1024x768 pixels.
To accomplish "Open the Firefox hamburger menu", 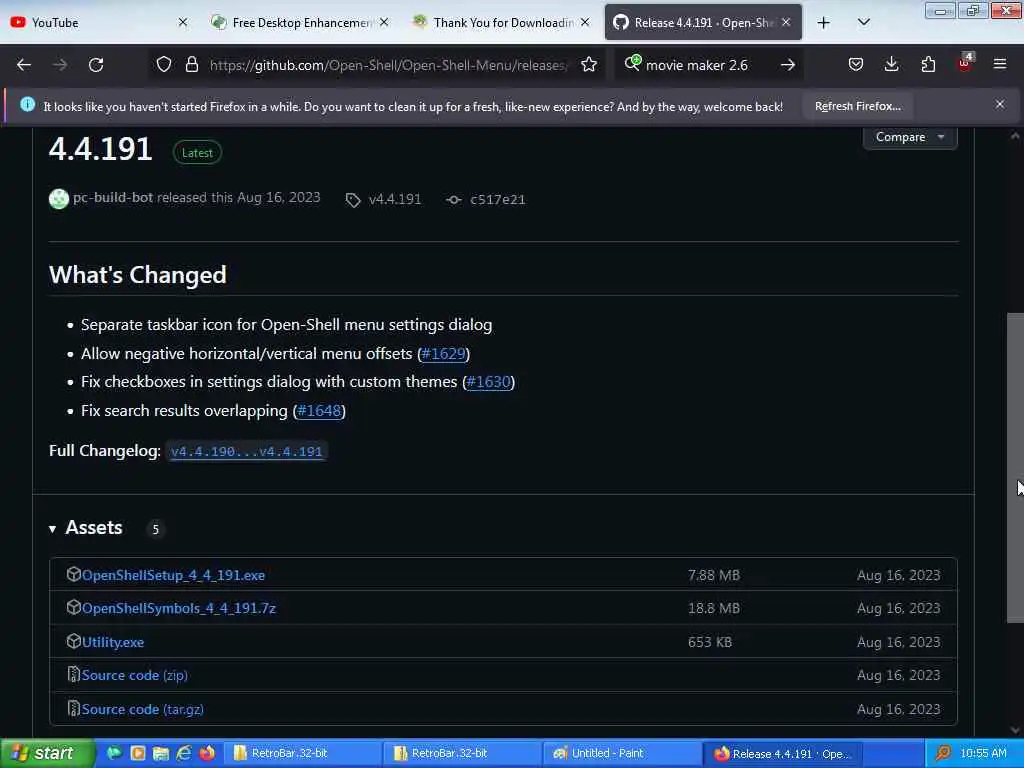I will (x=999, y=65).
